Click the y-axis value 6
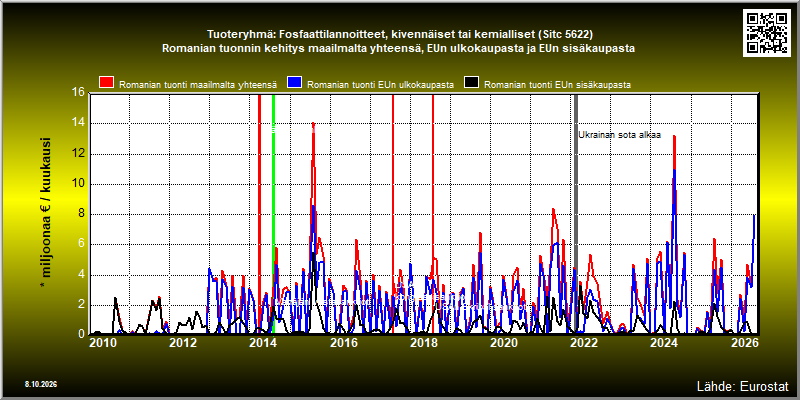 point(81,244)
